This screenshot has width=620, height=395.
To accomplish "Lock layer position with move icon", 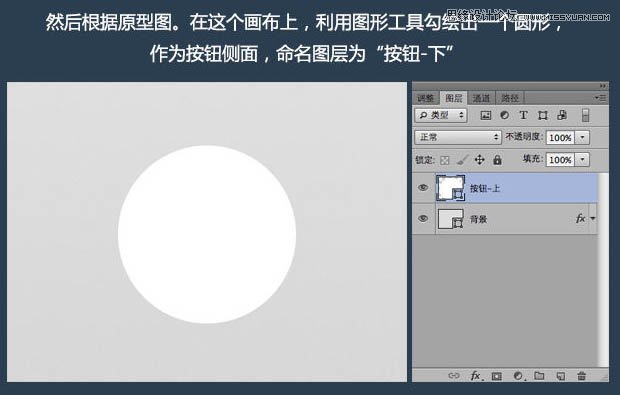I will click(x=480, y=159).
